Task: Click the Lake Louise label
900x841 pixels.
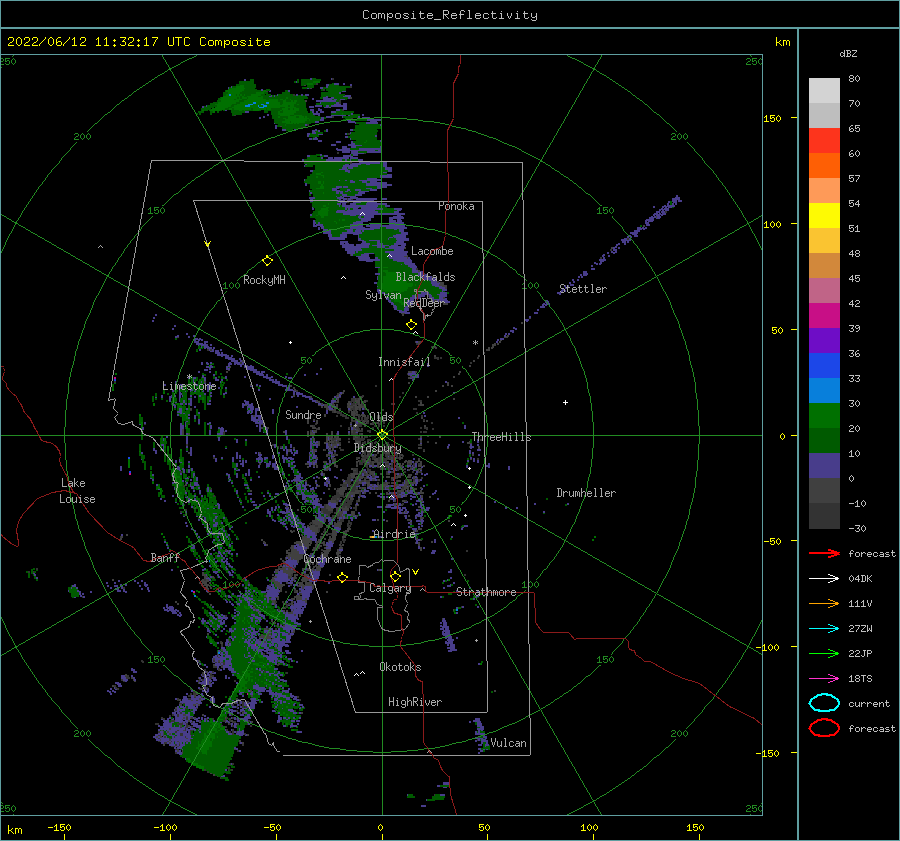Action: click(x=77, y=491)
